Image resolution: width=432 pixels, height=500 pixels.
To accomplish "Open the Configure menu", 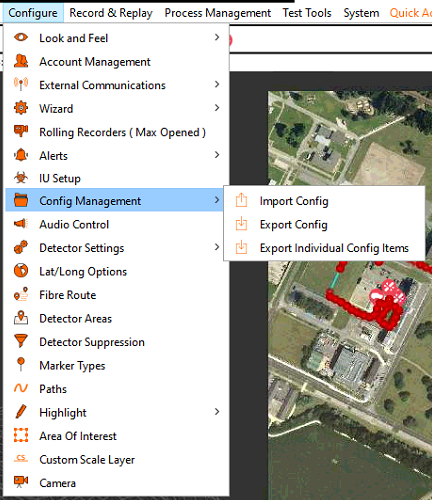I will [33, 13].
